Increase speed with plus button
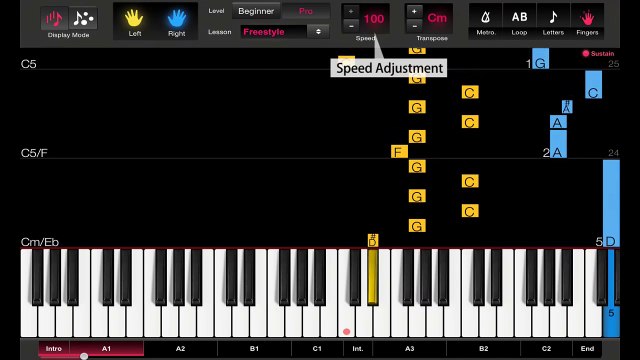 [x=351, y=11]
